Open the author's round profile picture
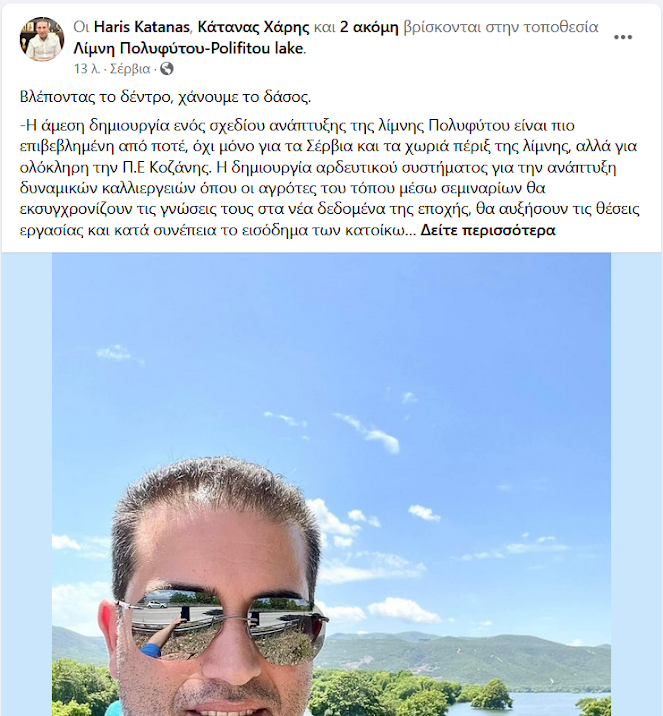 (x=42, y=39)
